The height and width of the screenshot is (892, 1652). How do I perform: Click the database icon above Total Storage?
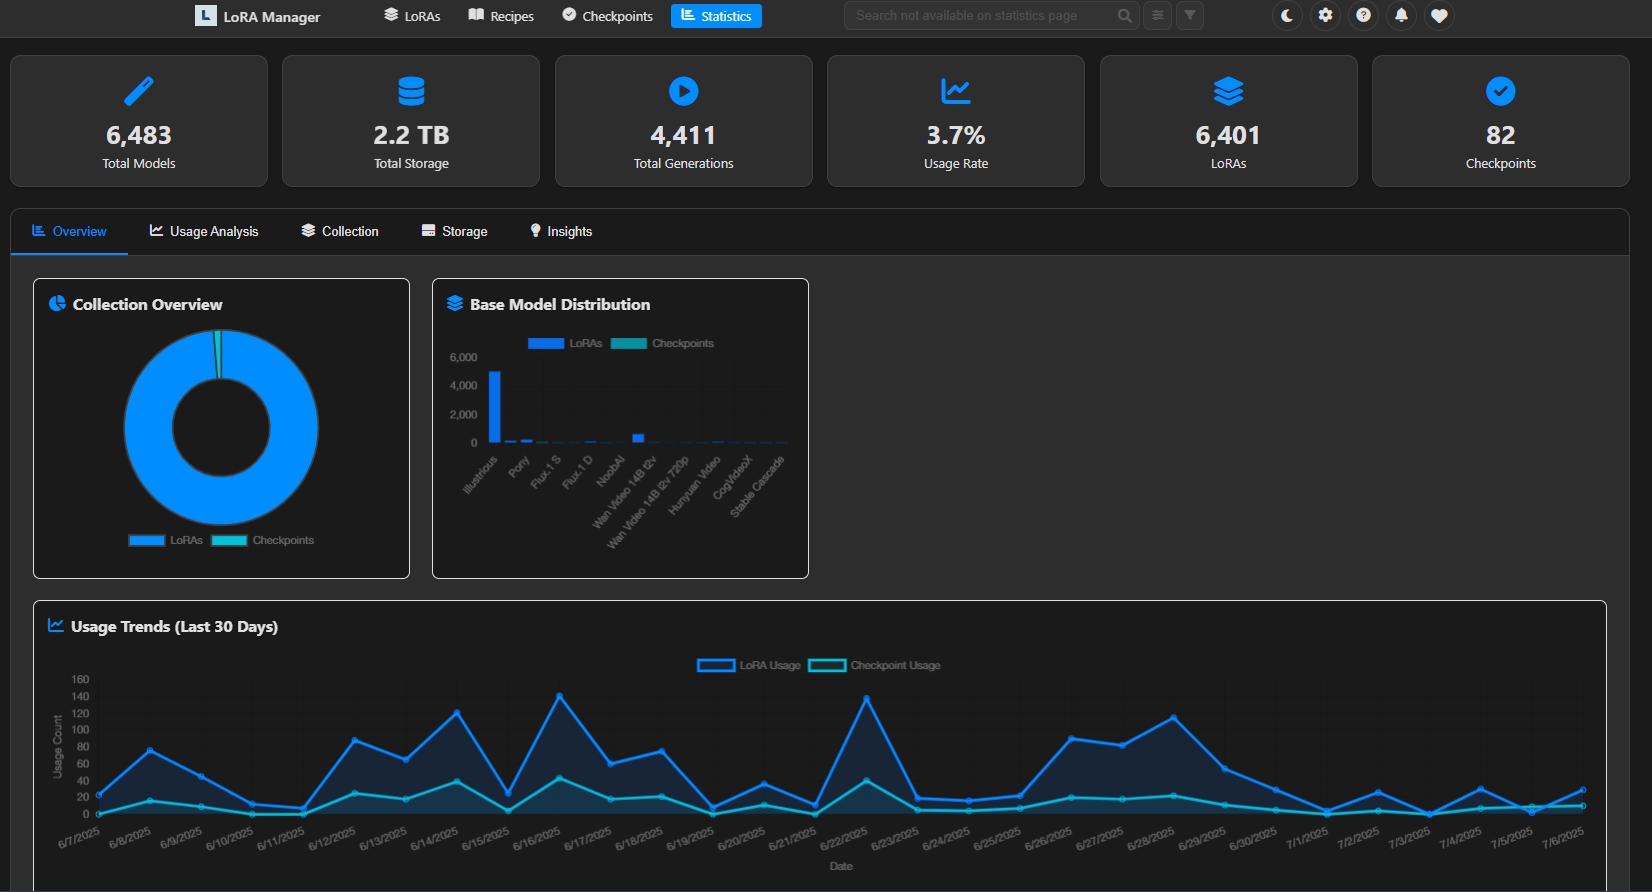coord(411,91)
